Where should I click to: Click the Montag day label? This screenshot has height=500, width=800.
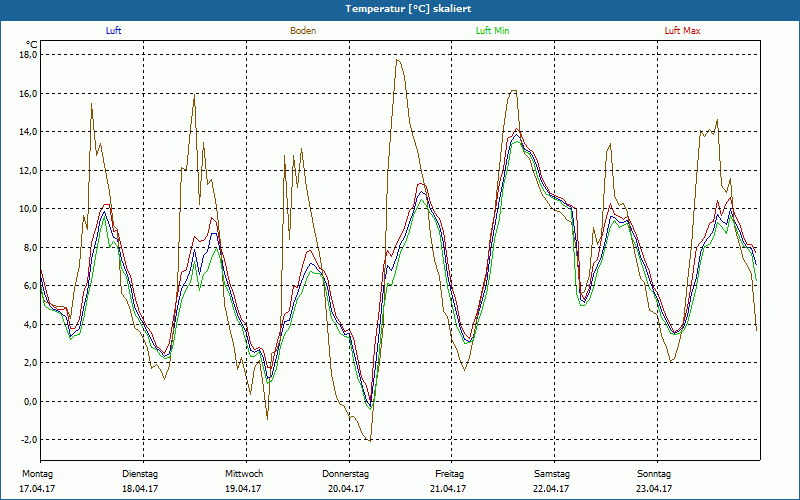pyautogui.click(x=37, y=474)
